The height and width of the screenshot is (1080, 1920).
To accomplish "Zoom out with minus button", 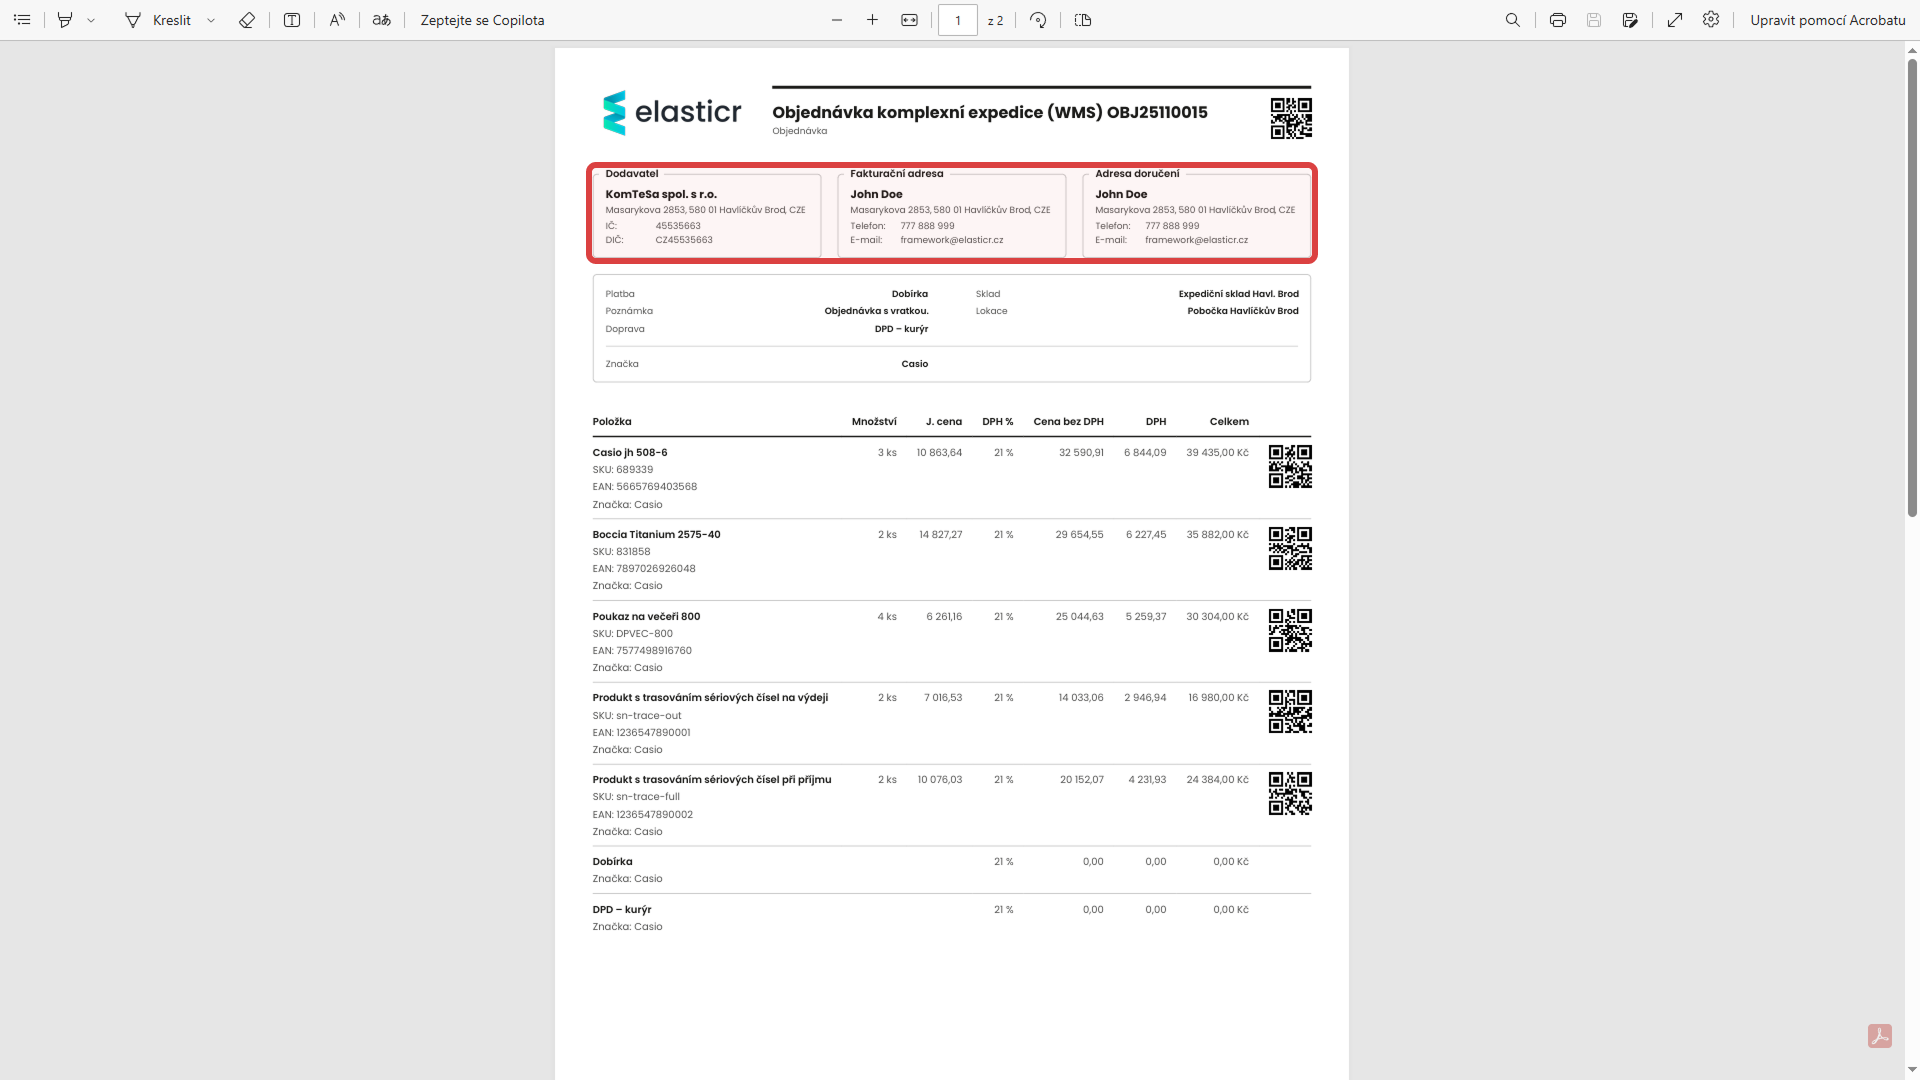I will click(x=837, y=20).
